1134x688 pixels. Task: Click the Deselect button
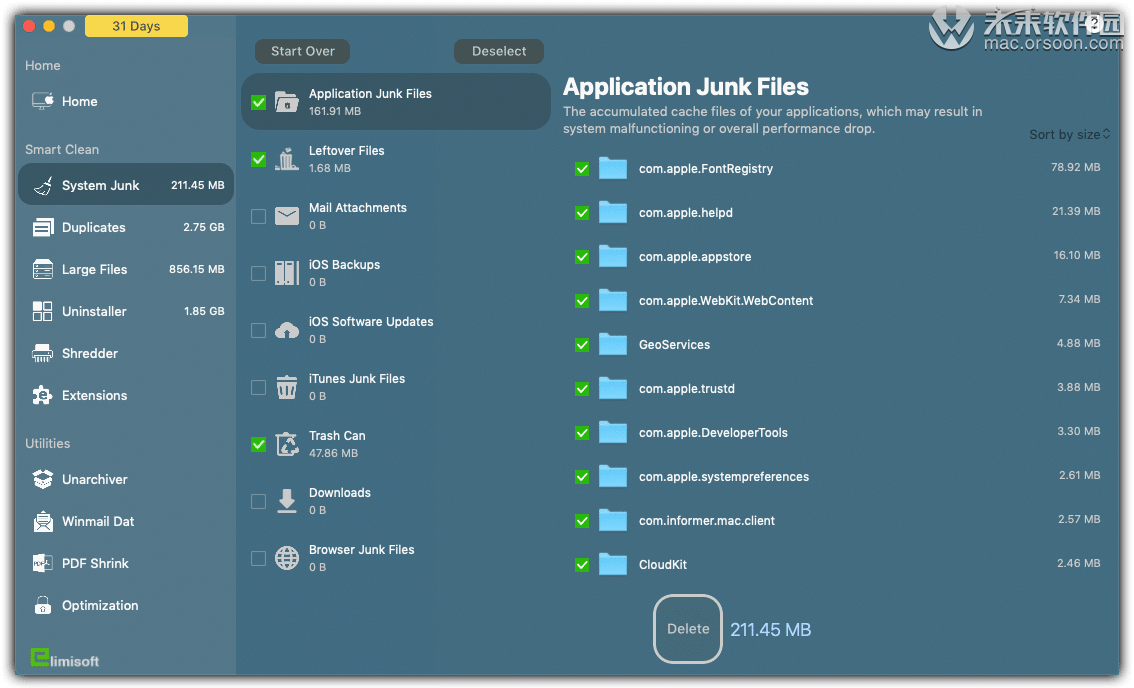499,51
